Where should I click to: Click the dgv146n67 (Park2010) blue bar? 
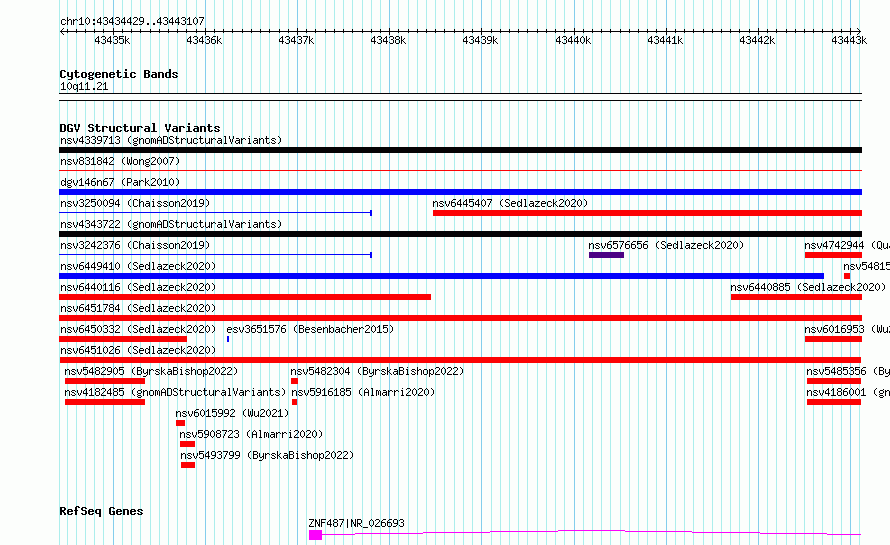coord(460,192)
